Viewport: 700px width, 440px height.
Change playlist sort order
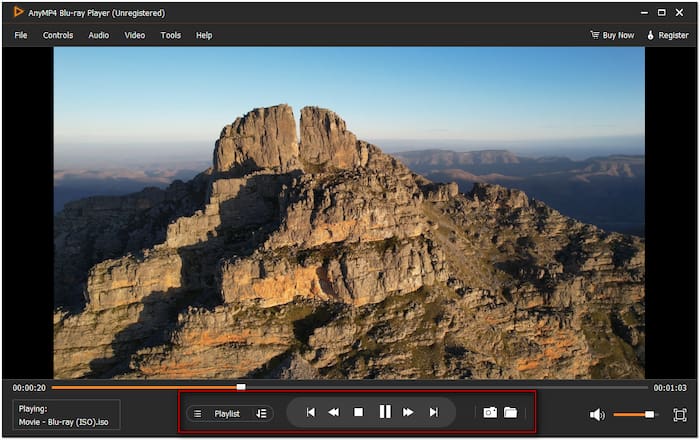261,413
